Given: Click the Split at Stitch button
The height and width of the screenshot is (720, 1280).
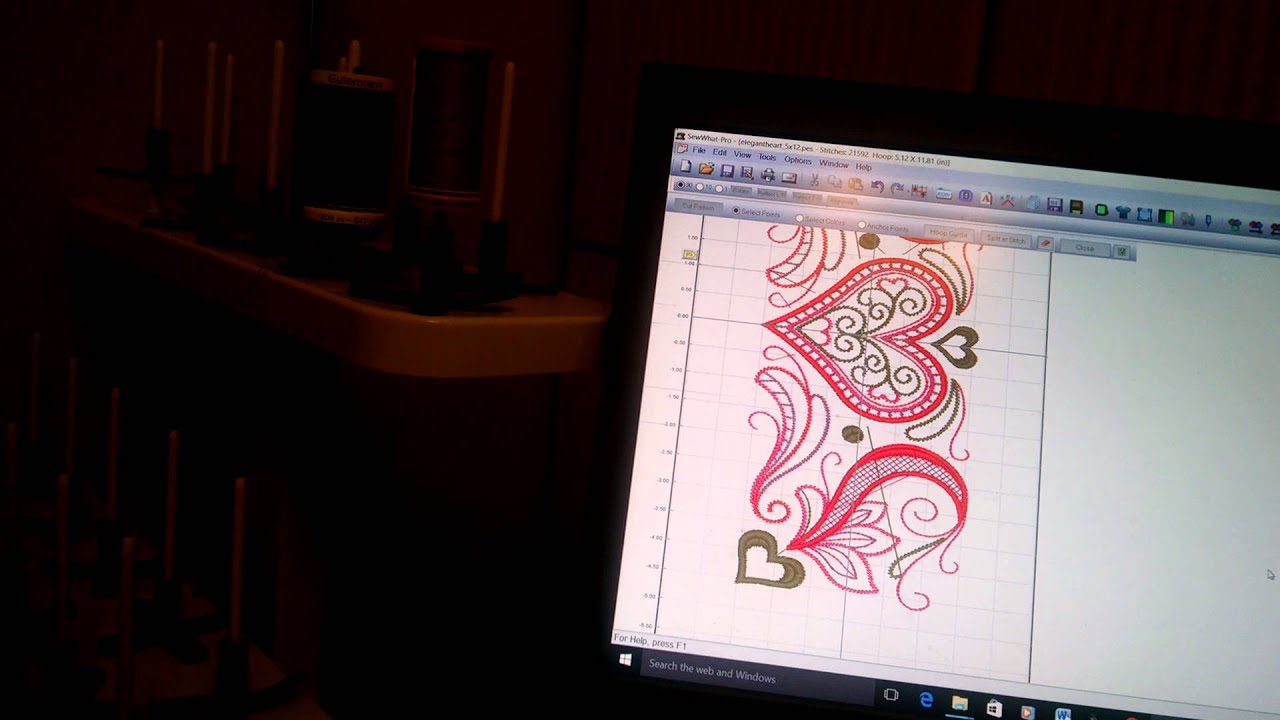Looking at the screenshot, I should pos(1006,239).
